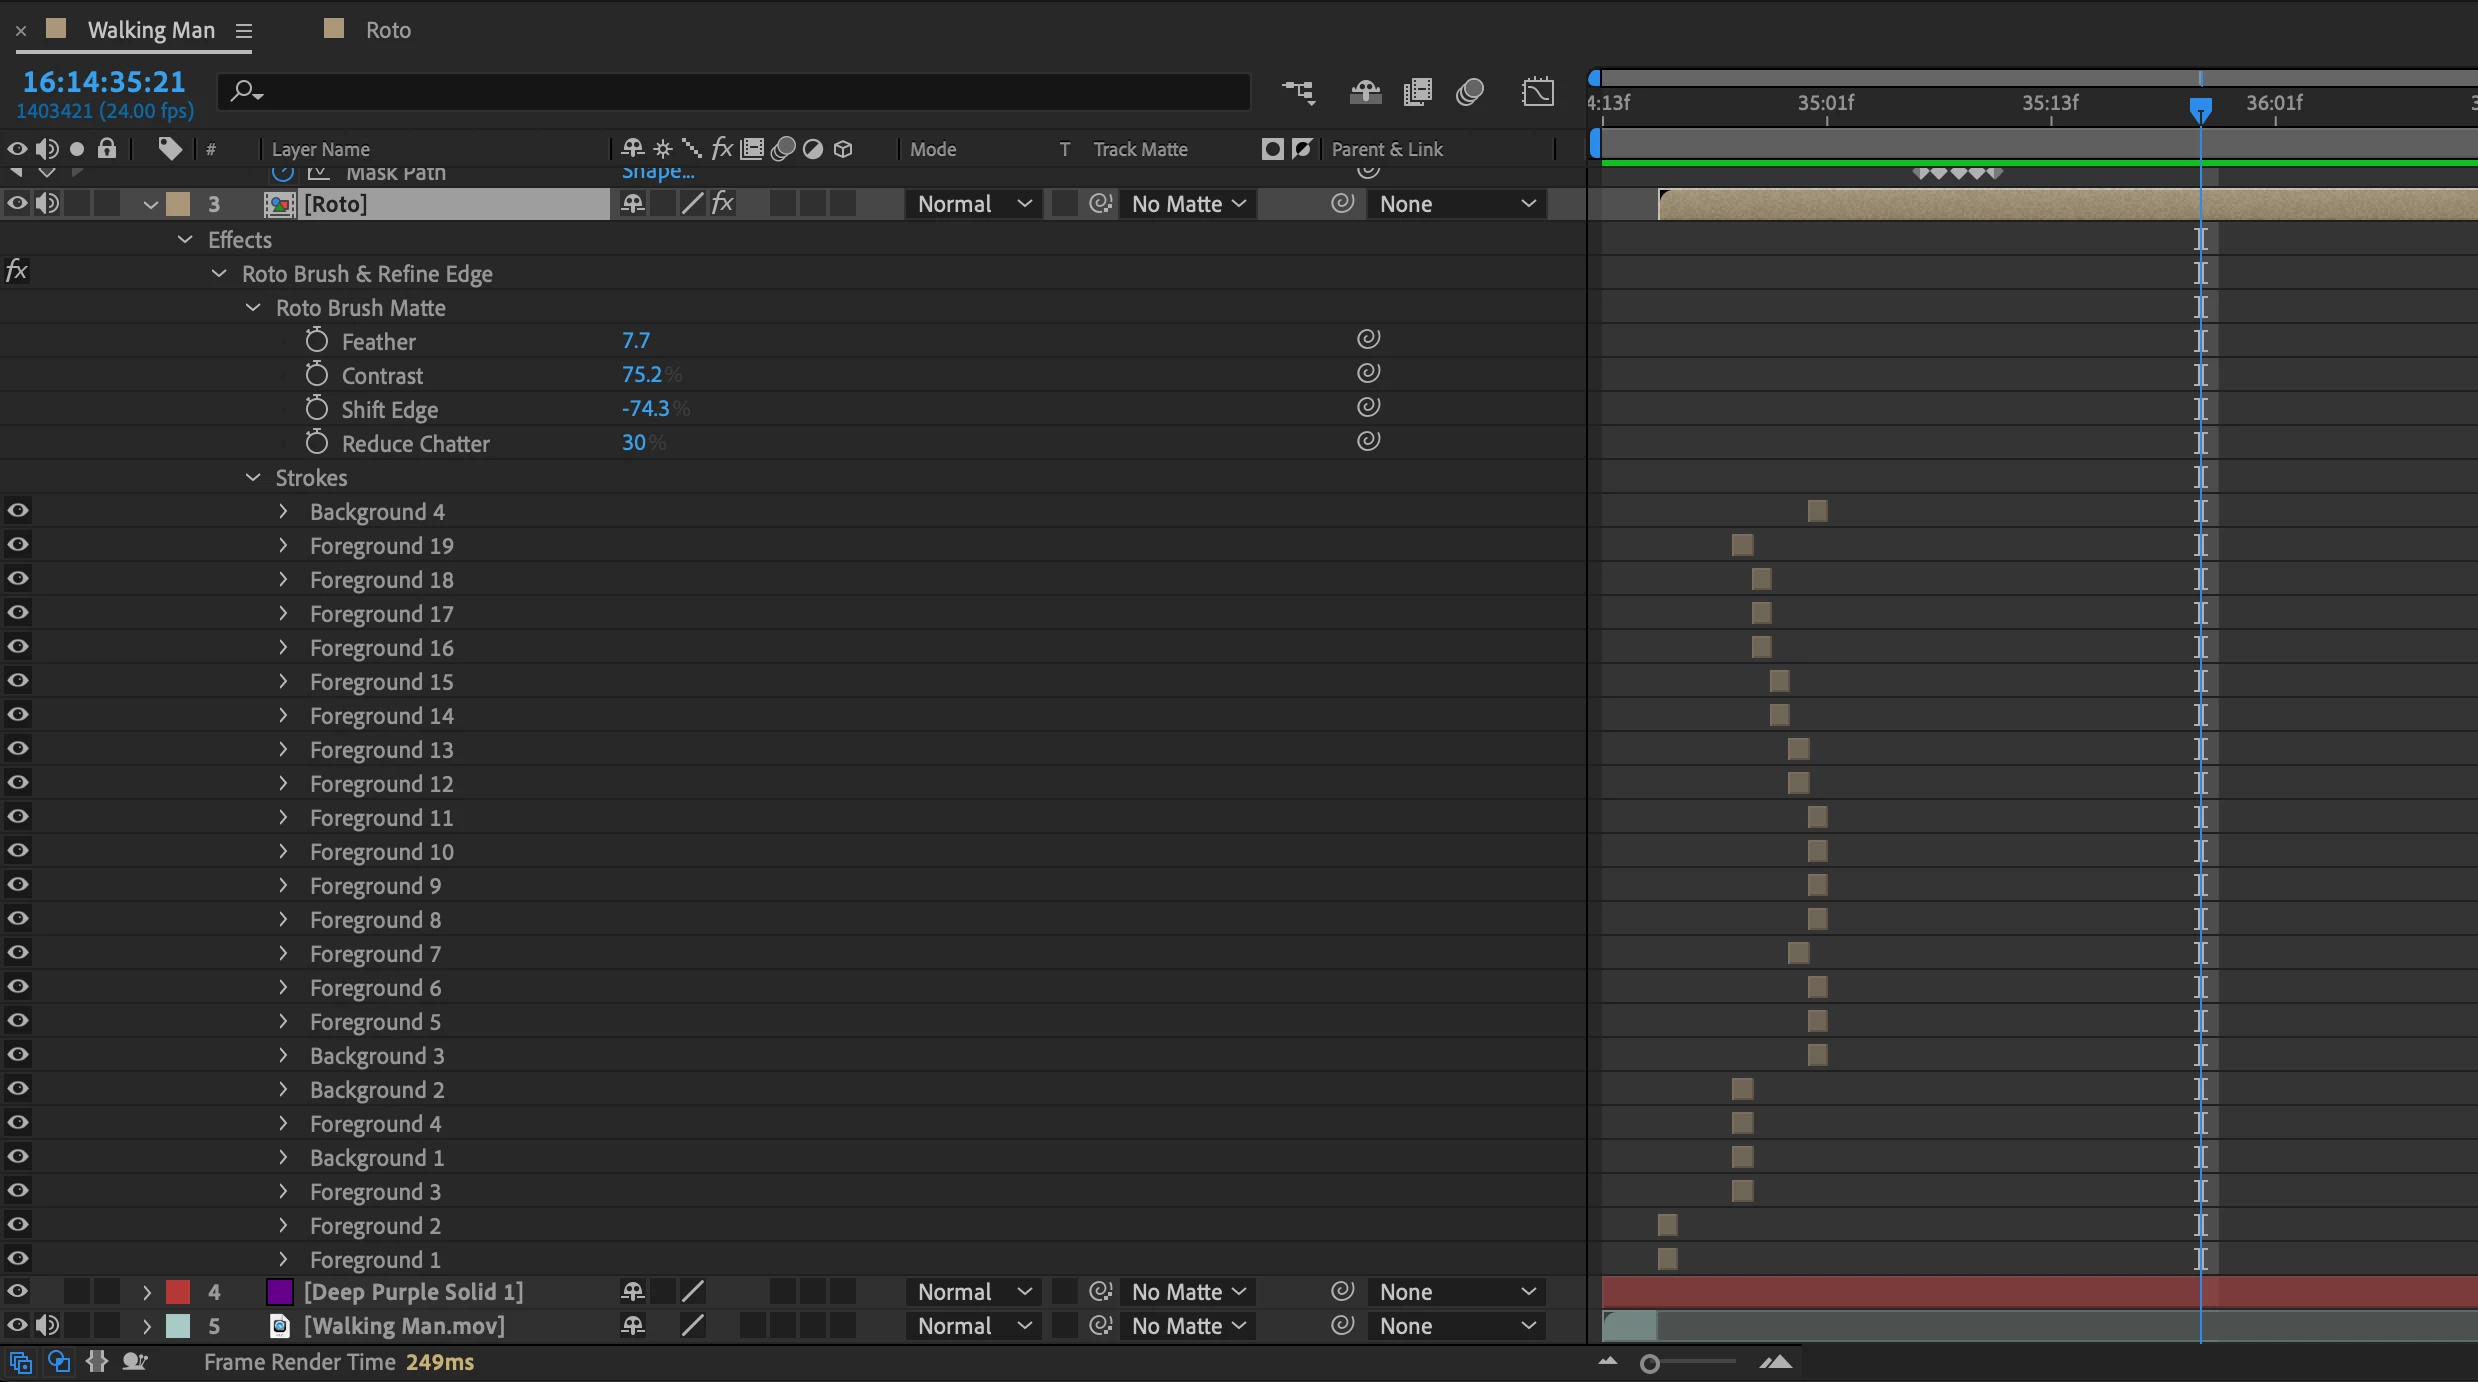Open the Graph Editor icon
Image resolution: width=2478 pixels, height=1382 pixels.
pyautogui.click(x=1537, y=92)
